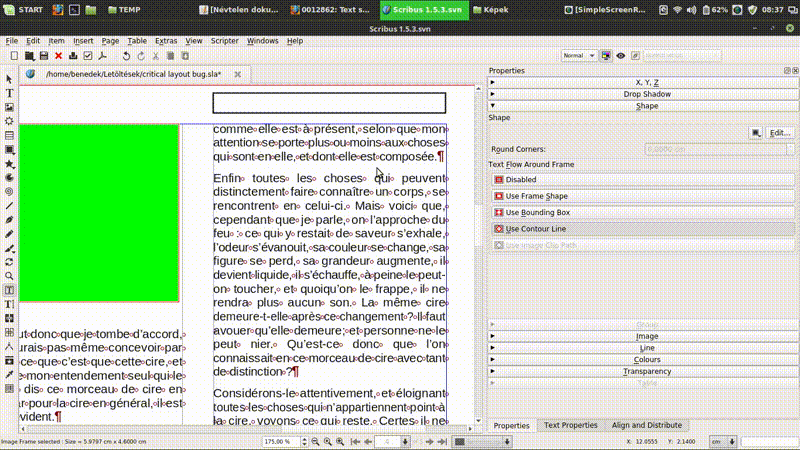Switch to Text Properties tab

571,425
